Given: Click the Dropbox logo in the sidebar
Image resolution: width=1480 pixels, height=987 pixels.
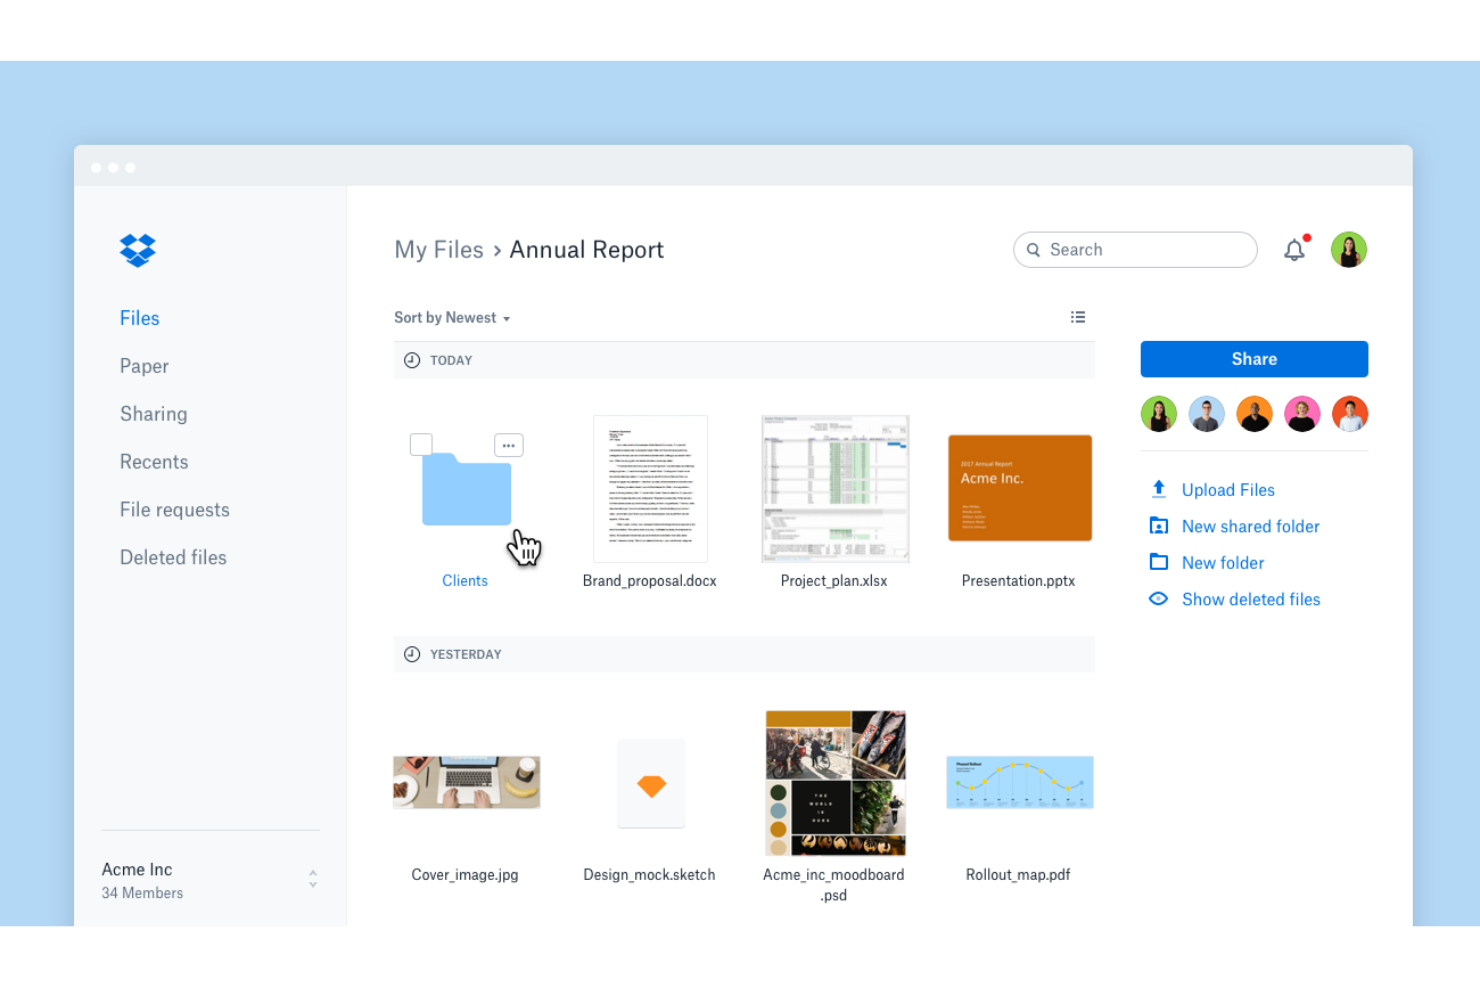Looking at the screenshot, I should 137,250.
